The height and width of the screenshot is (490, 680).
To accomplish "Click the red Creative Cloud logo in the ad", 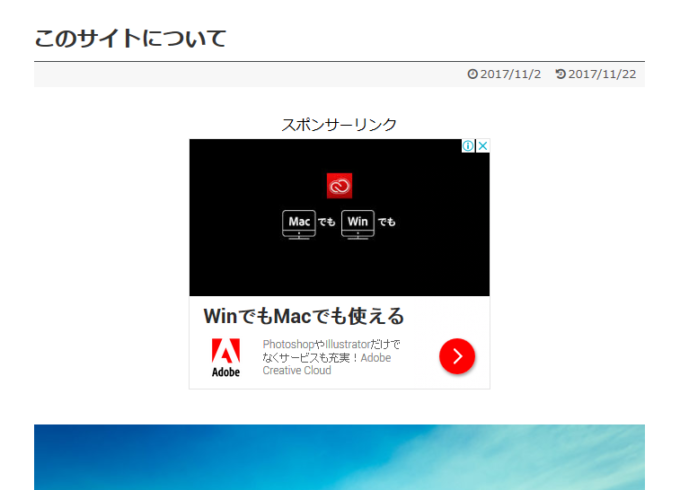I will click(x=340, y=186).
